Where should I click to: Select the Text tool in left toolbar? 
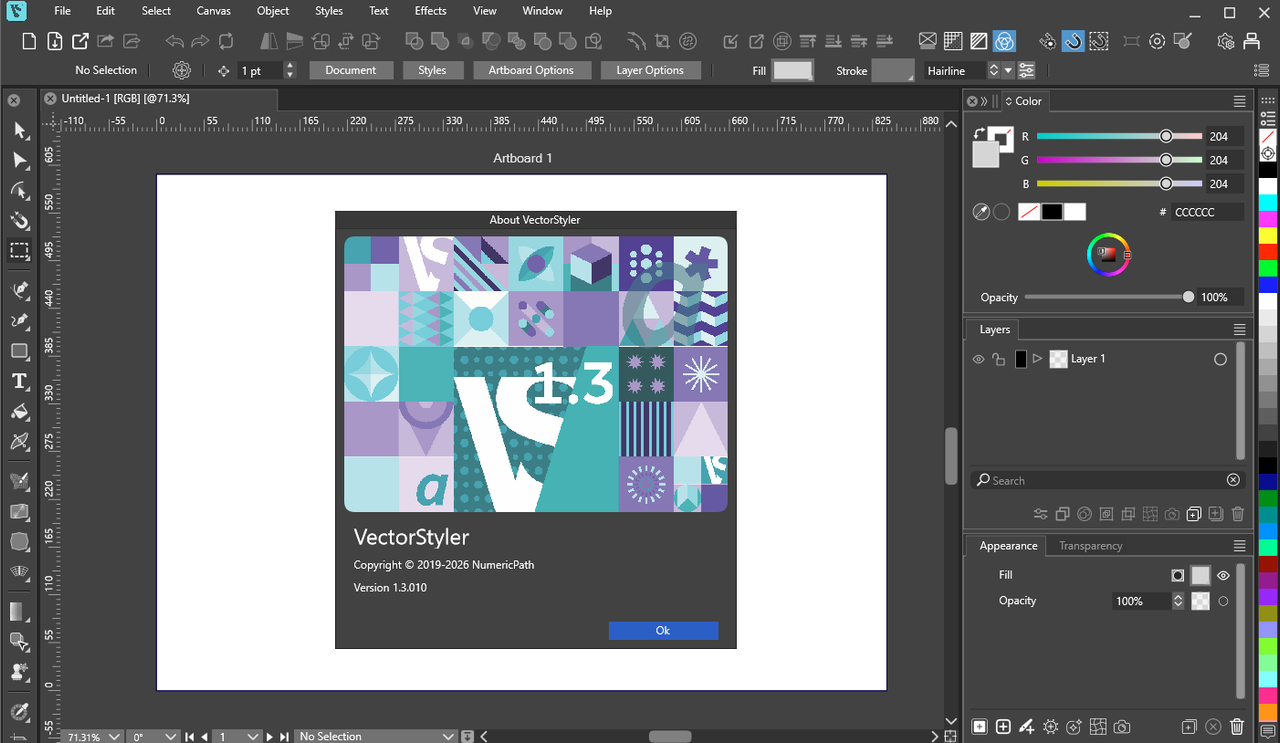[19, 381]
